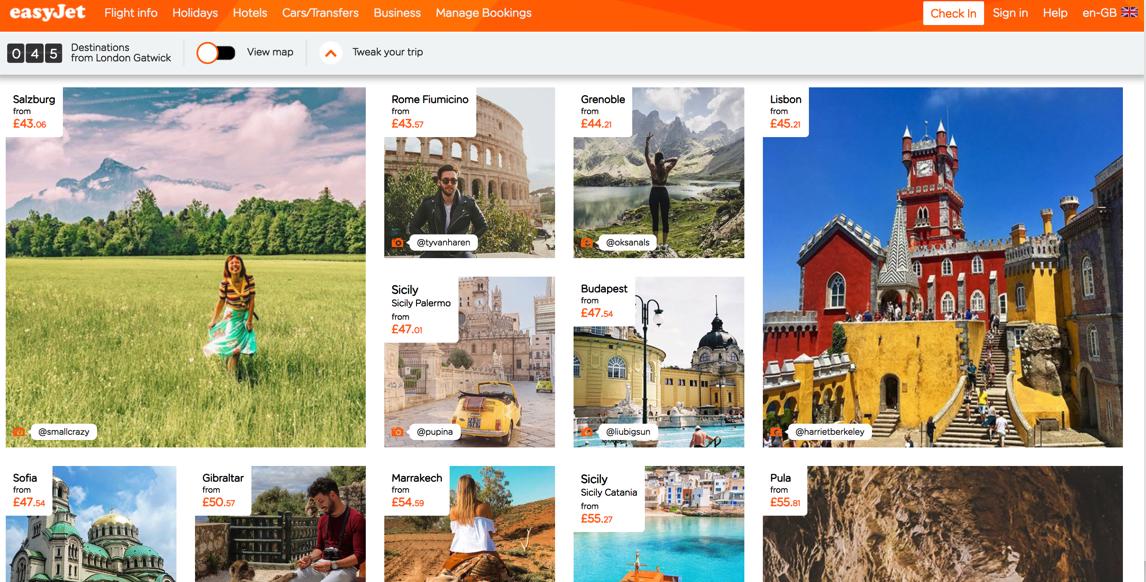
Task: Click the Salzburg £43.06 price
Action: click(x=29, y=124)
